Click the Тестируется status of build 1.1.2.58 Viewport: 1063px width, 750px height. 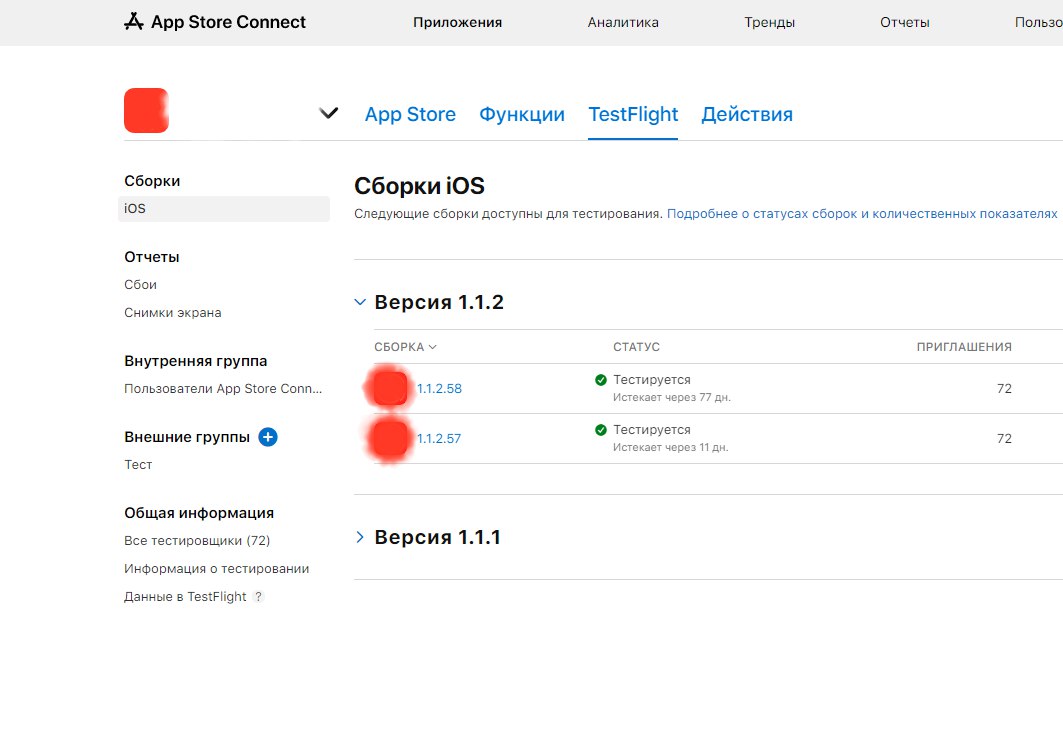(x=652, y=380)
